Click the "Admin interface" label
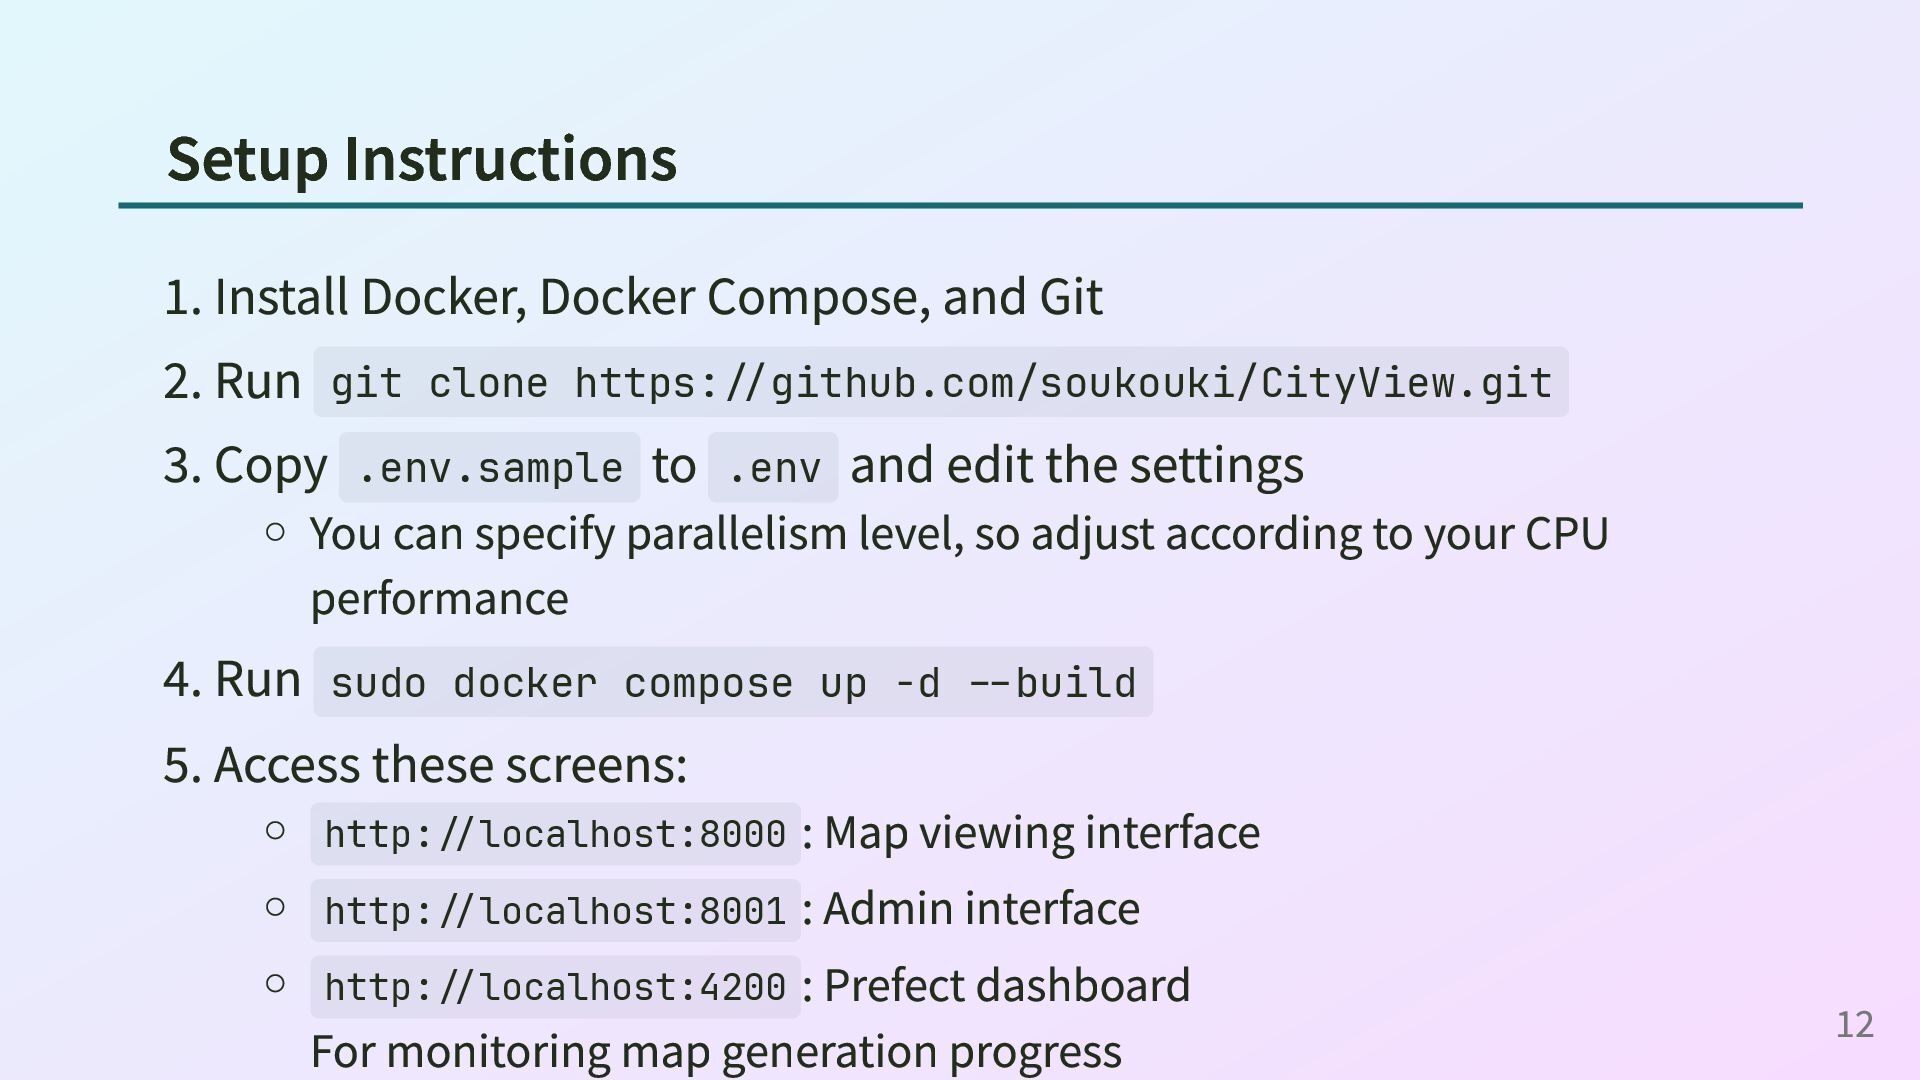The width and height of the screenshot is (1920, 1080). [981, 908]
